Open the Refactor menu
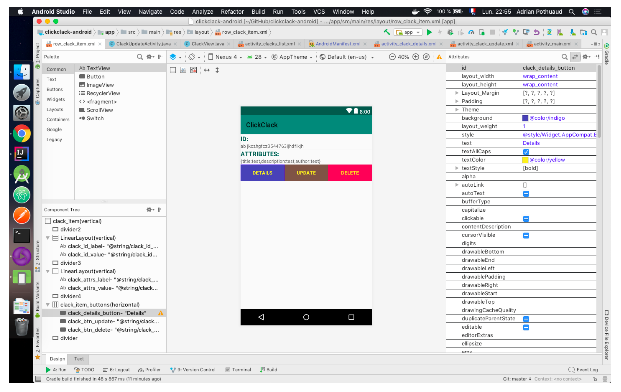This screenshot has height=392, width=621. click(232, 12)
